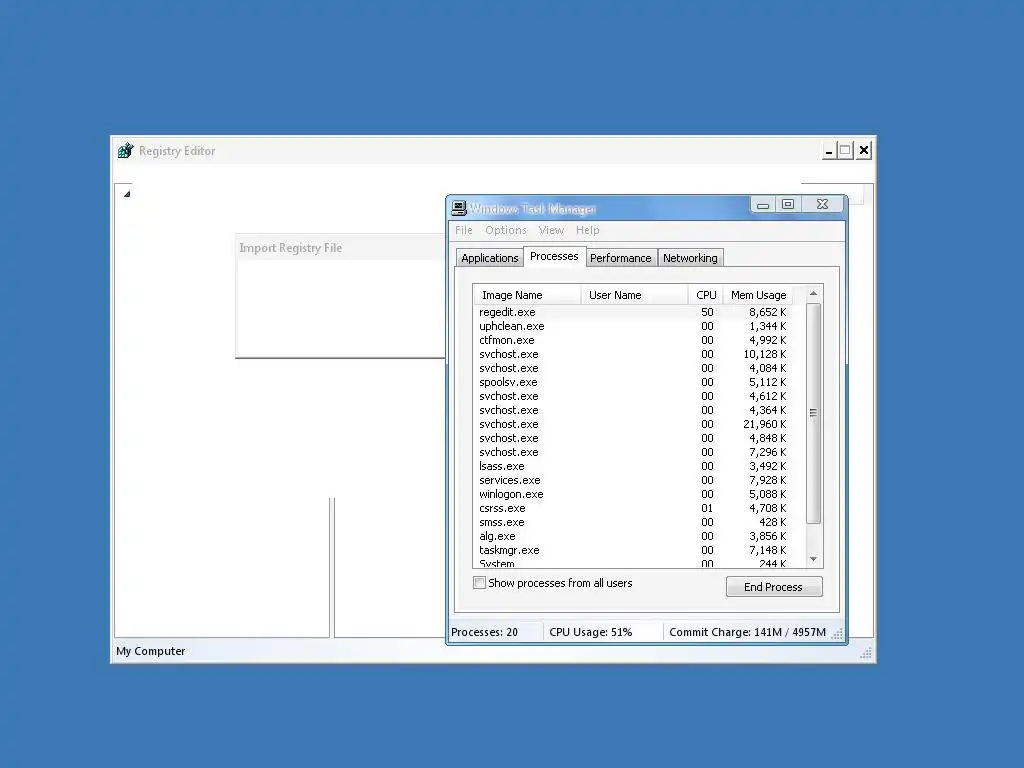Select the svchost.exe using 7,296 K

(x=633, y=452)
